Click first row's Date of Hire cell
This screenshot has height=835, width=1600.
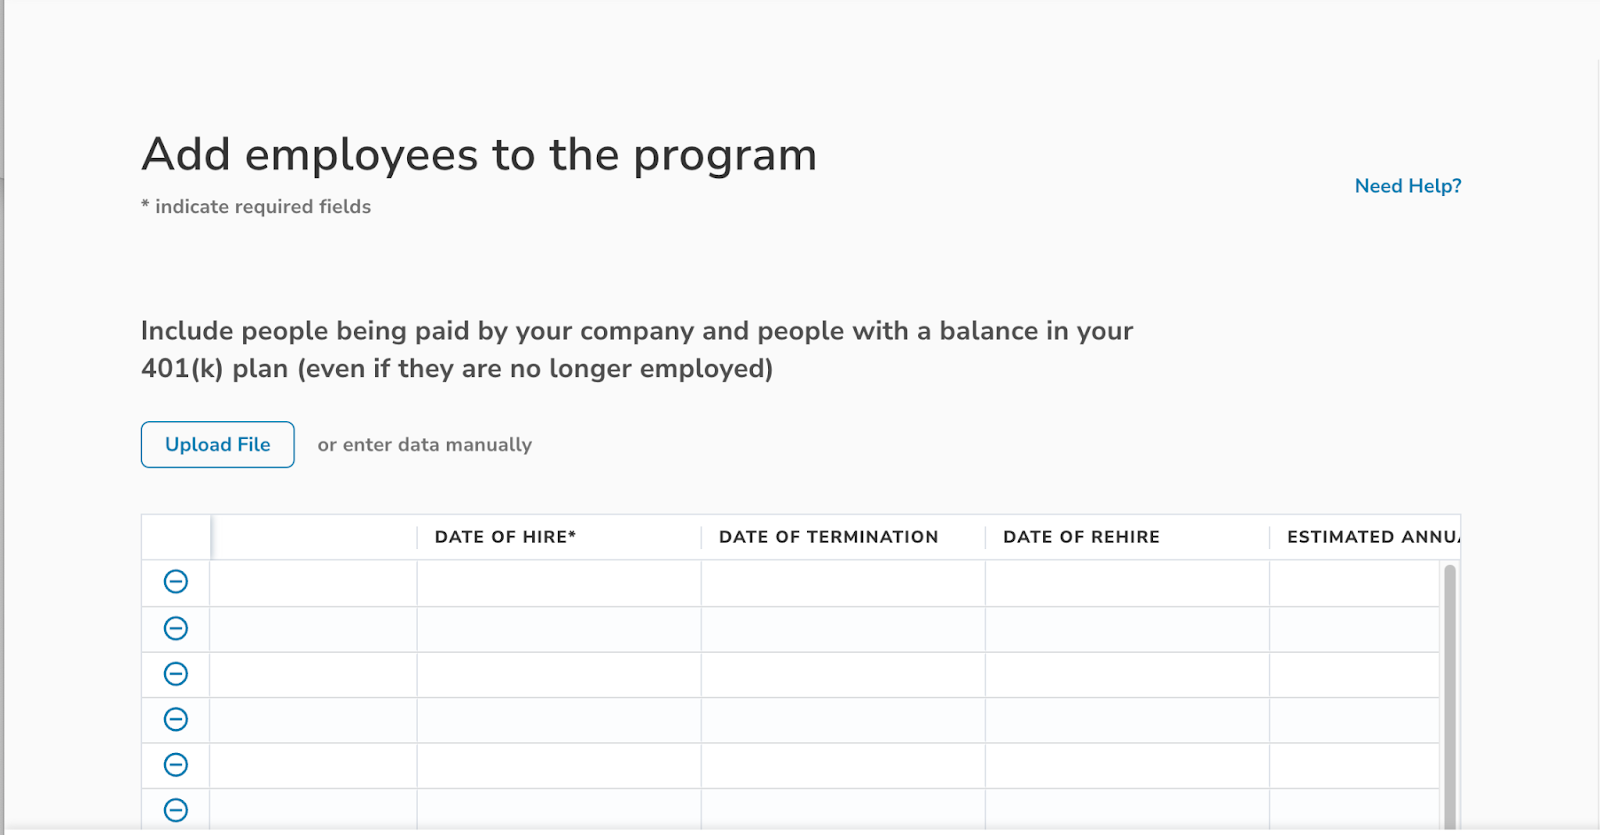(x=559, y=583)
